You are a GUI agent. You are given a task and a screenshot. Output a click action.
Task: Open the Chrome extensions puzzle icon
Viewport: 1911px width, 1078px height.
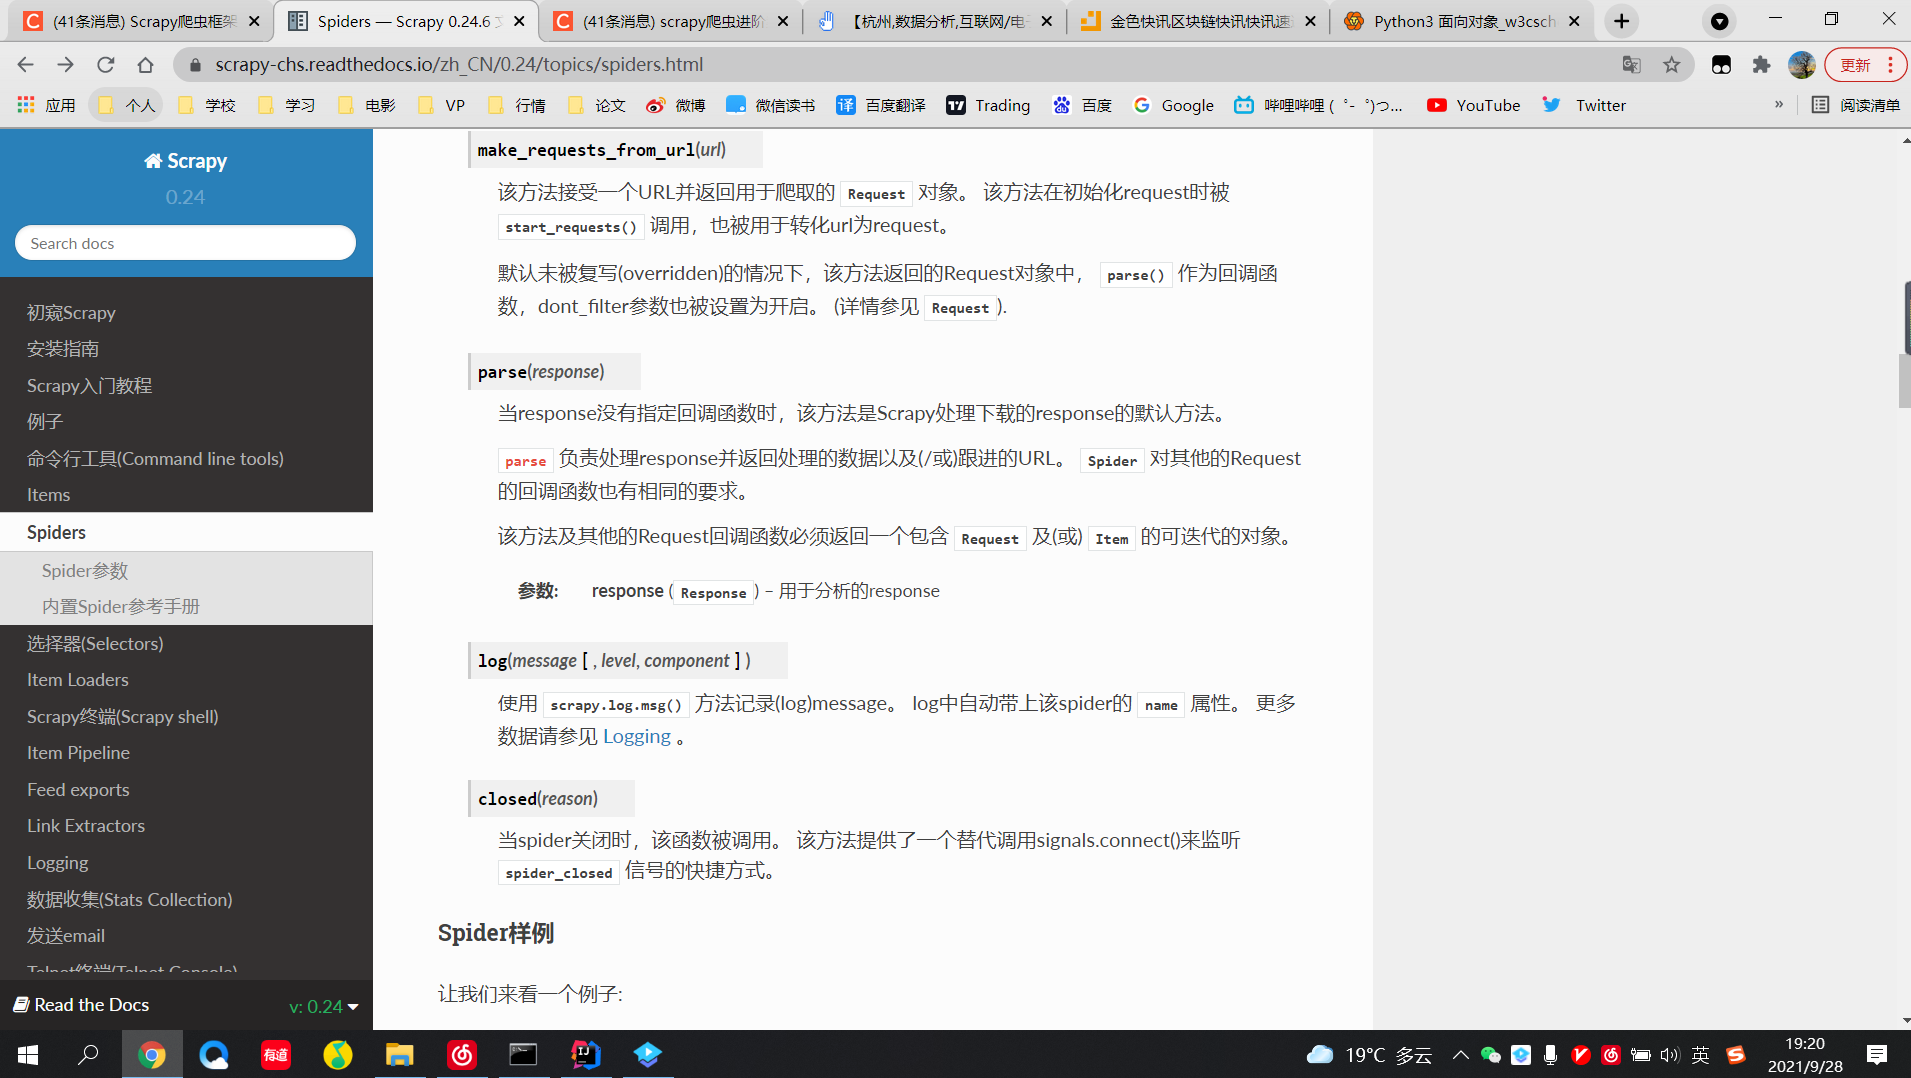click(x=1761, y=65)
